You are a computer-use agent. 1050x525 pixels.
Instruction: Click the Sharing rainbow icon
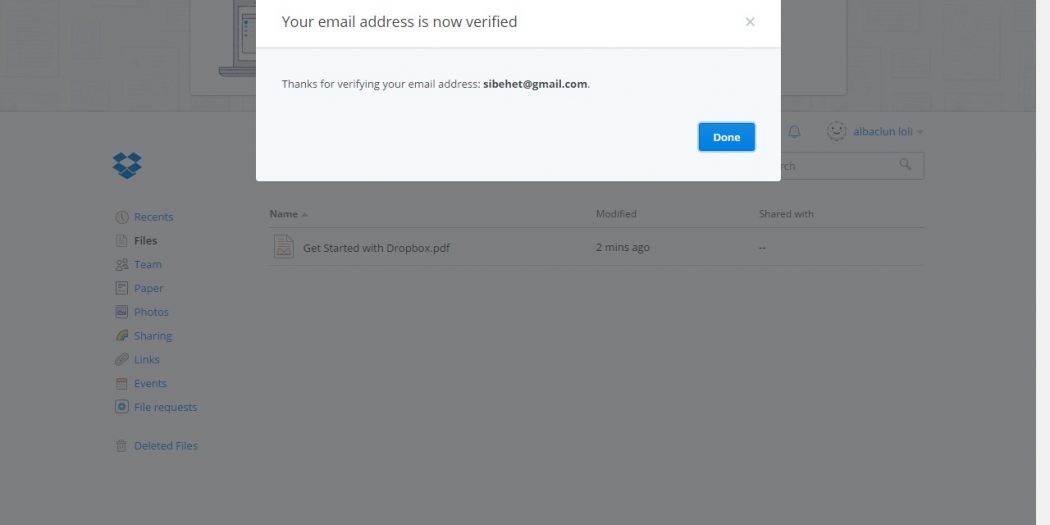coord(121,335)
